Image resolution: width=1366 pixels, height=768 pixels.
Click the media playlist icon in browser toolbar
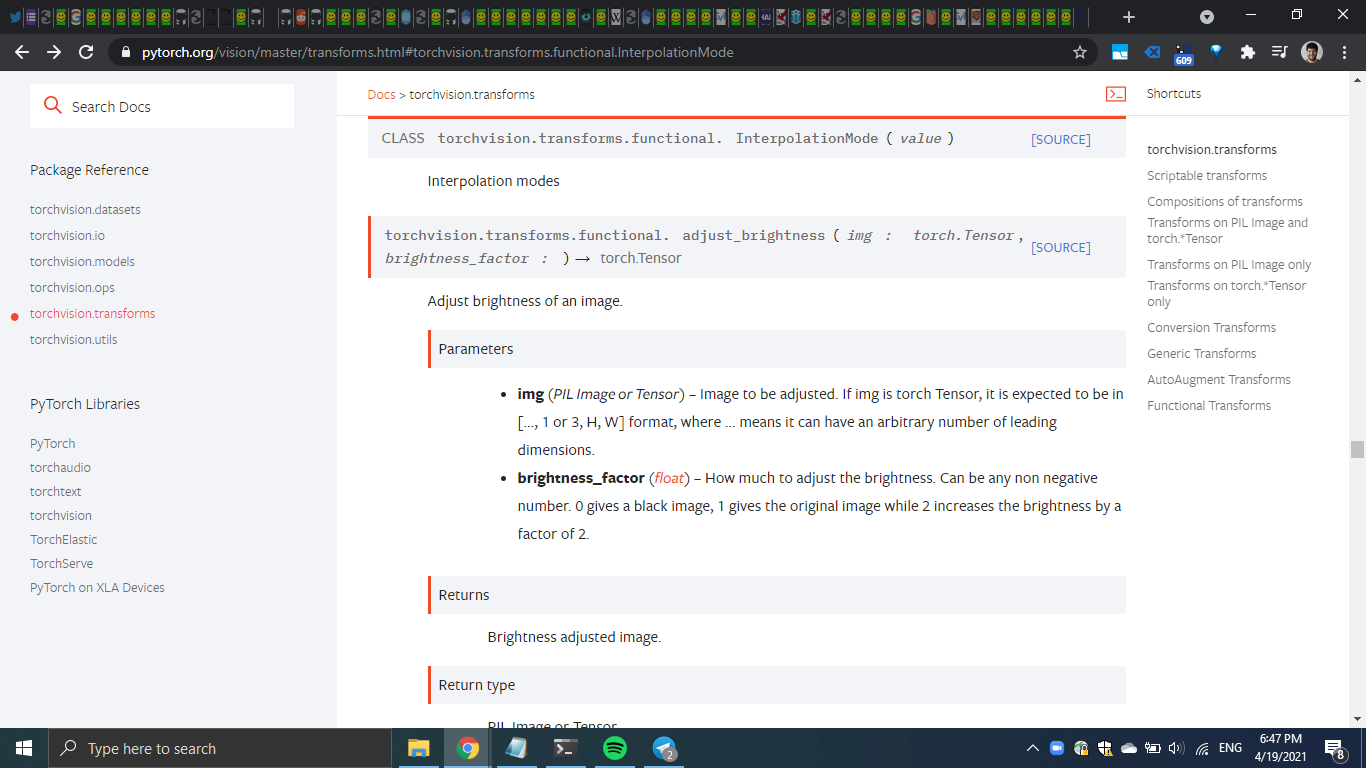point(1278,51)
